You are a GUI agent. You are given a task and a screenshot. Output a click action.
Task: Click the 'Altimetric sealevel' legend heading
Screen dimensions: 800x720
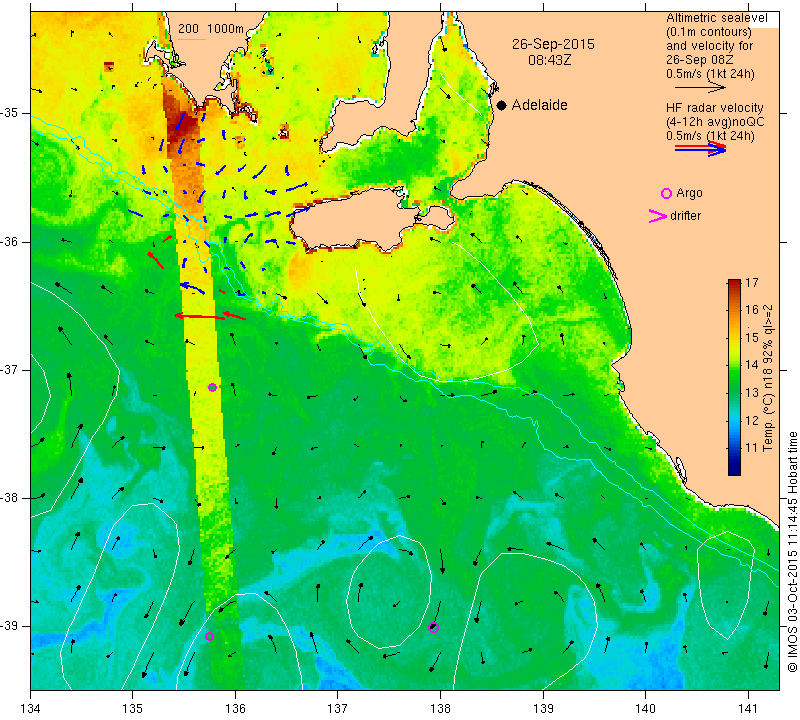coord(716,18)
